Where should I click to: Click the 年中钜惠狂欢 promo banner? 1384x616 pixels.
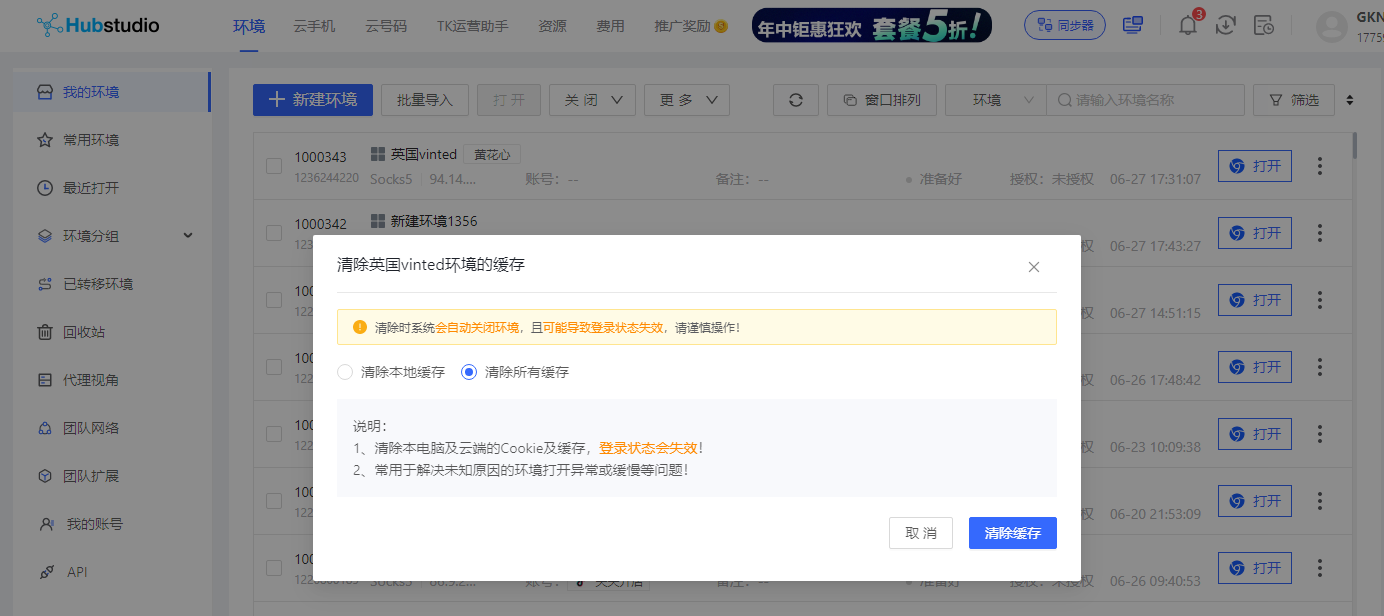(x=872, y=25)
